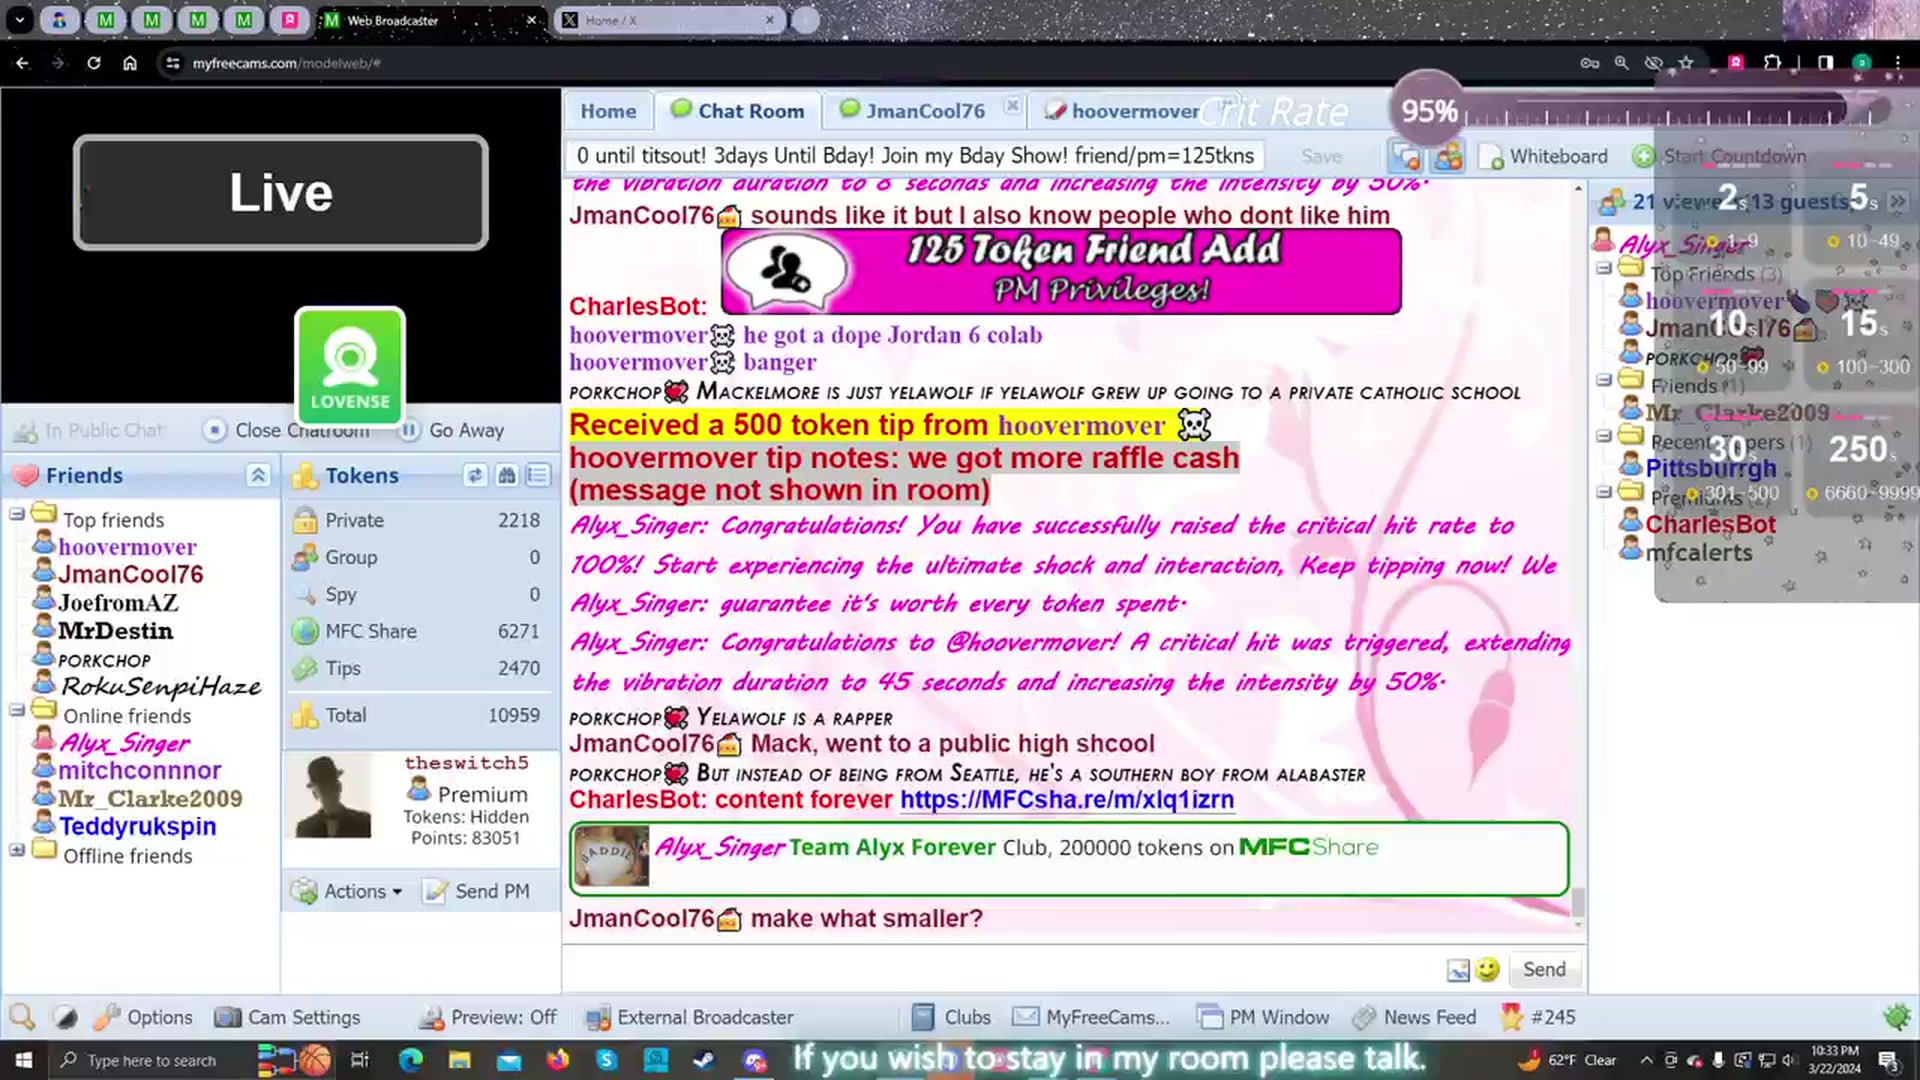This screenshot has width=1920, height=1080.
Task: Collapse Recent Tippers group in viewer list
Action: pyautogui.click(x=1604, y=436)
